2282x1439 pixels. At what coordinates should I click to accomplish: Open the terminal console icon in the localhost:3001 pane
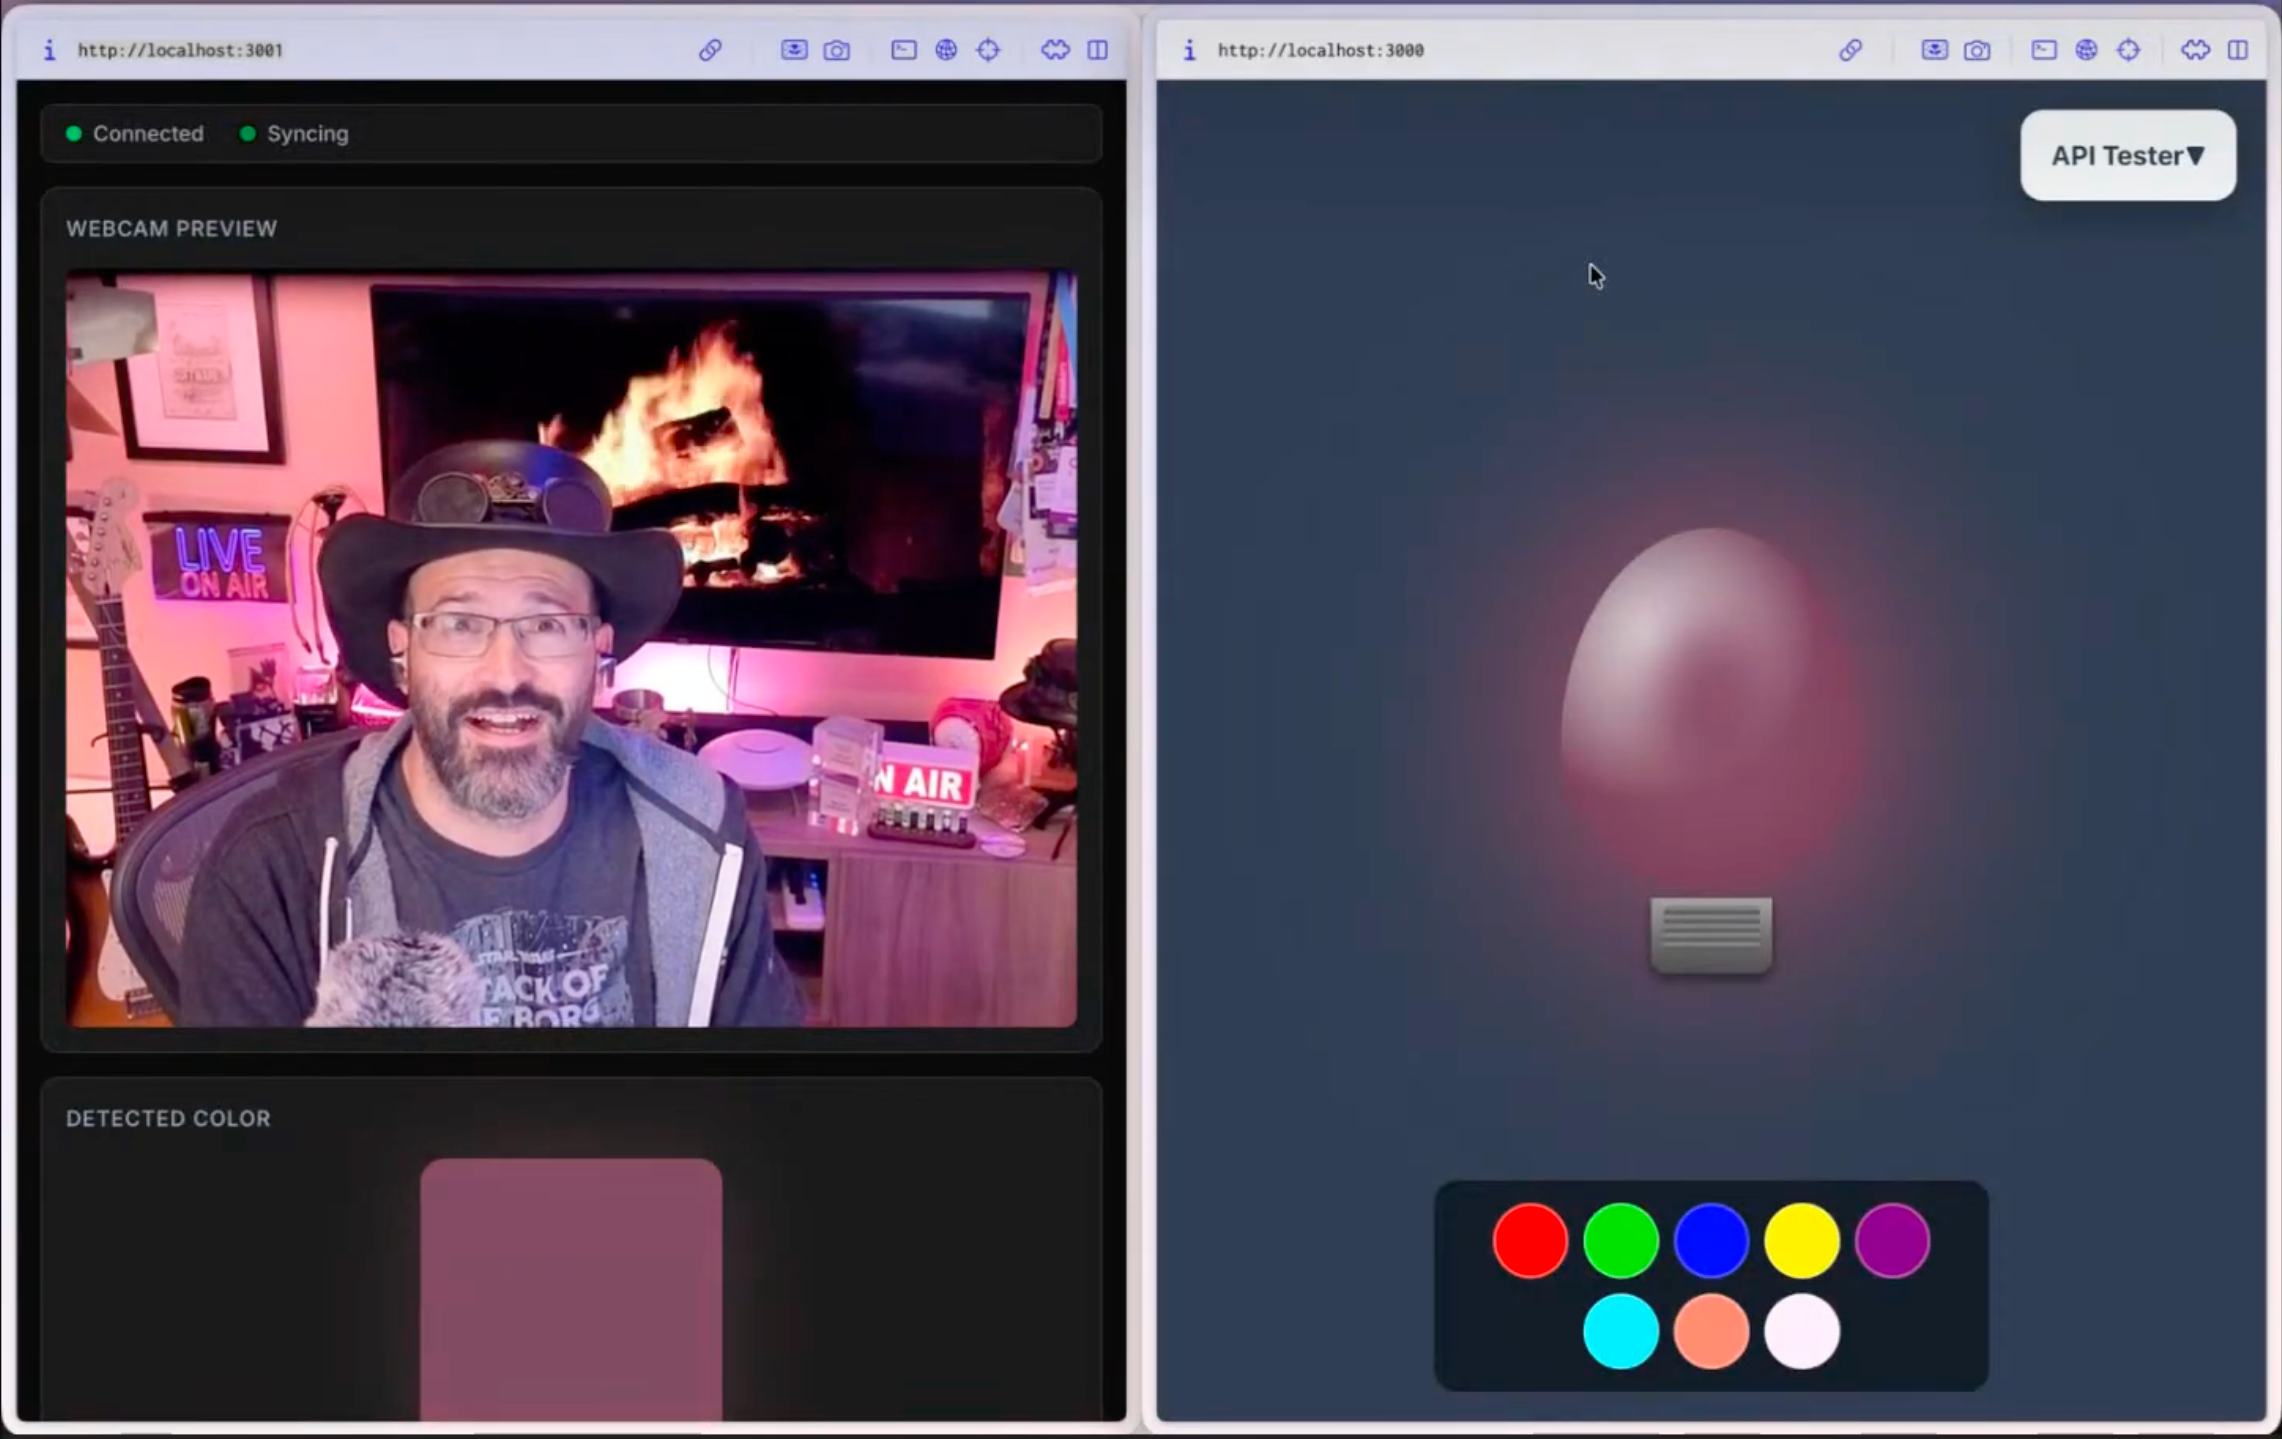point(904,50)
